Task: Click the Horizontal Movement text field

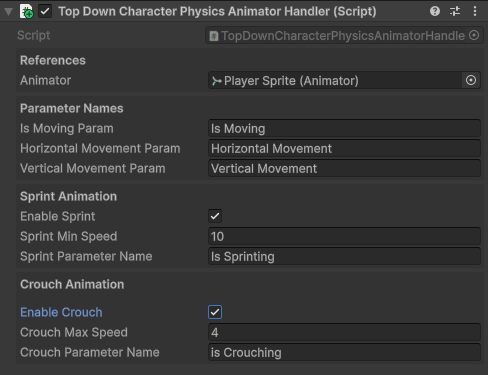Action: pyautogui.click(x=344, y=148)
